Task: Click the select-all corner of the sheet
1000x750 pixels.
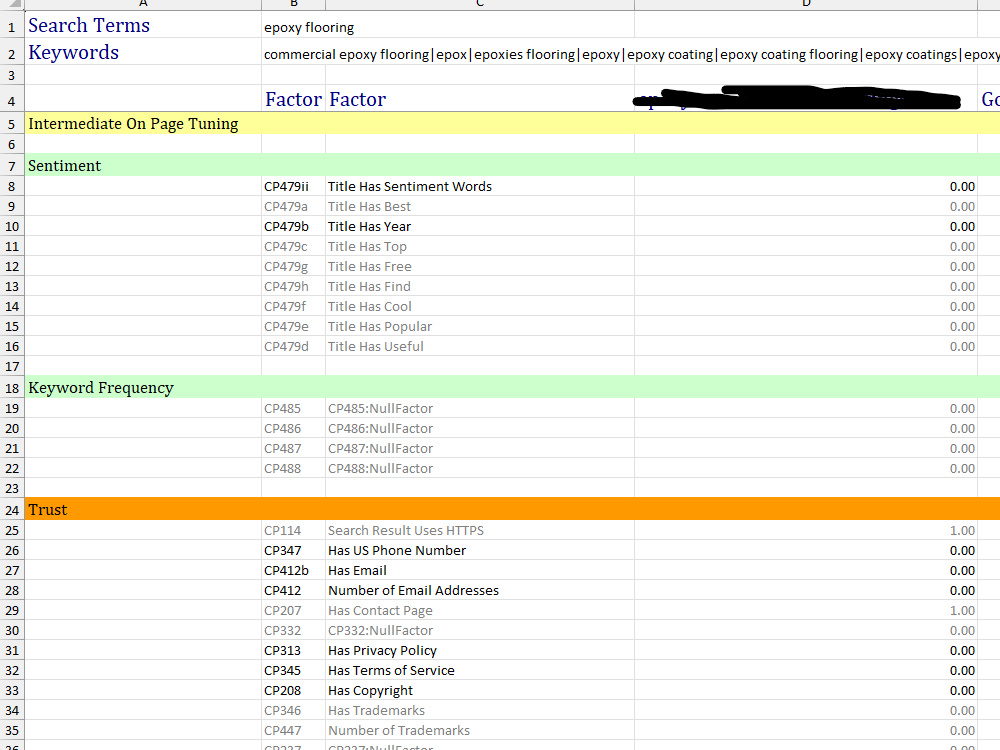Action: click(x=11, y=4)
